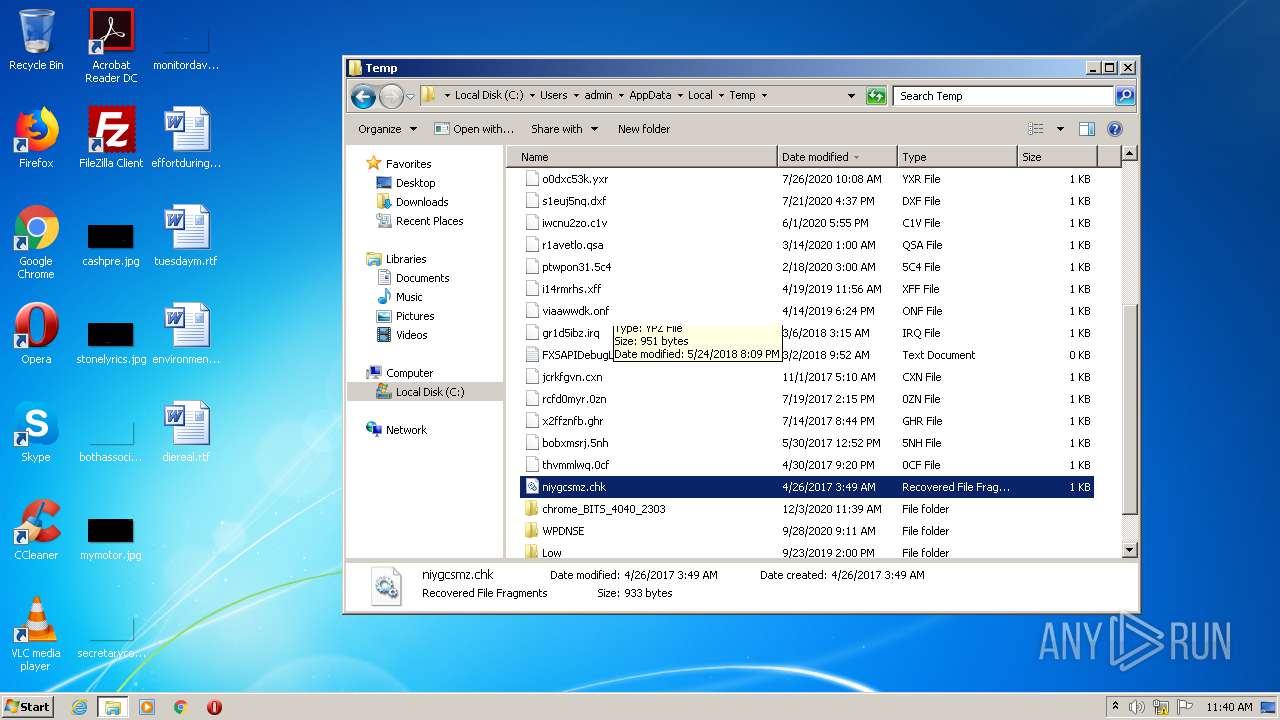Open Google Chrome desktop shortcut
1280x720 pixels.
click(x=36, y=242)
